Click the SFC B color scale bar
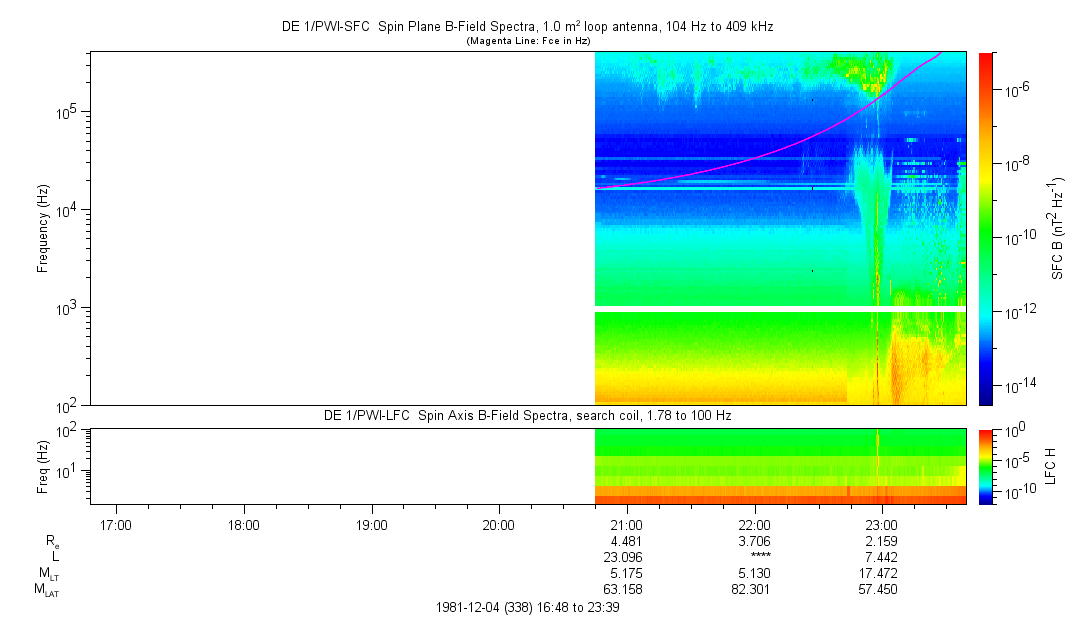The image size is (1083, 620). (x=985, y=228)
